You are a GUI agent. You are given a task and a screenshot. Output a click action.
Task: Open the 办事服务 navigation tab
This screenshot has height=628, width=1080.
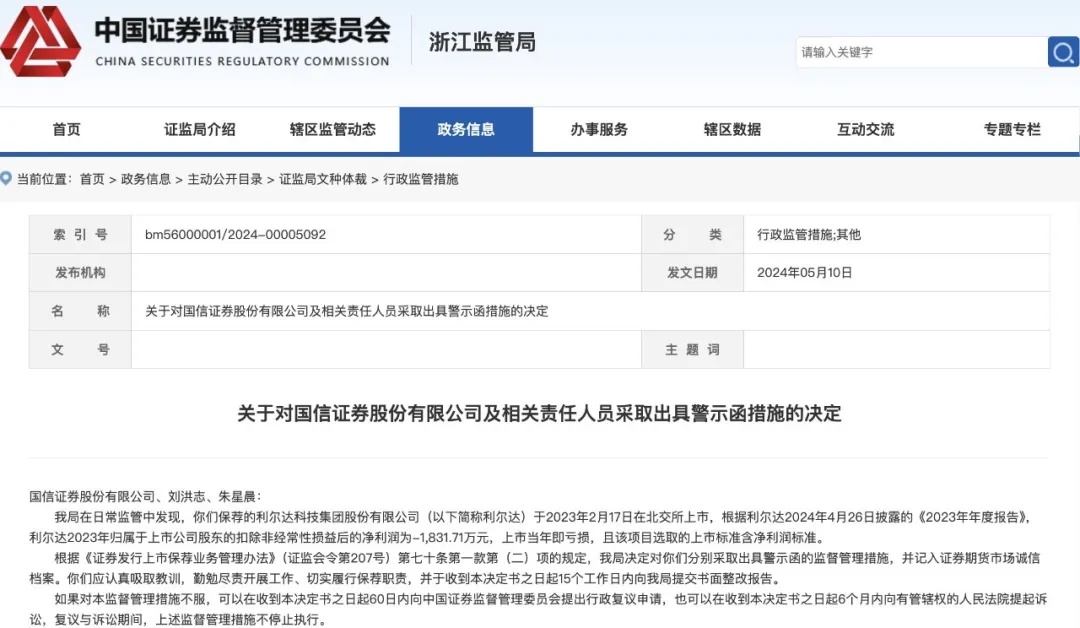[599, 129]
